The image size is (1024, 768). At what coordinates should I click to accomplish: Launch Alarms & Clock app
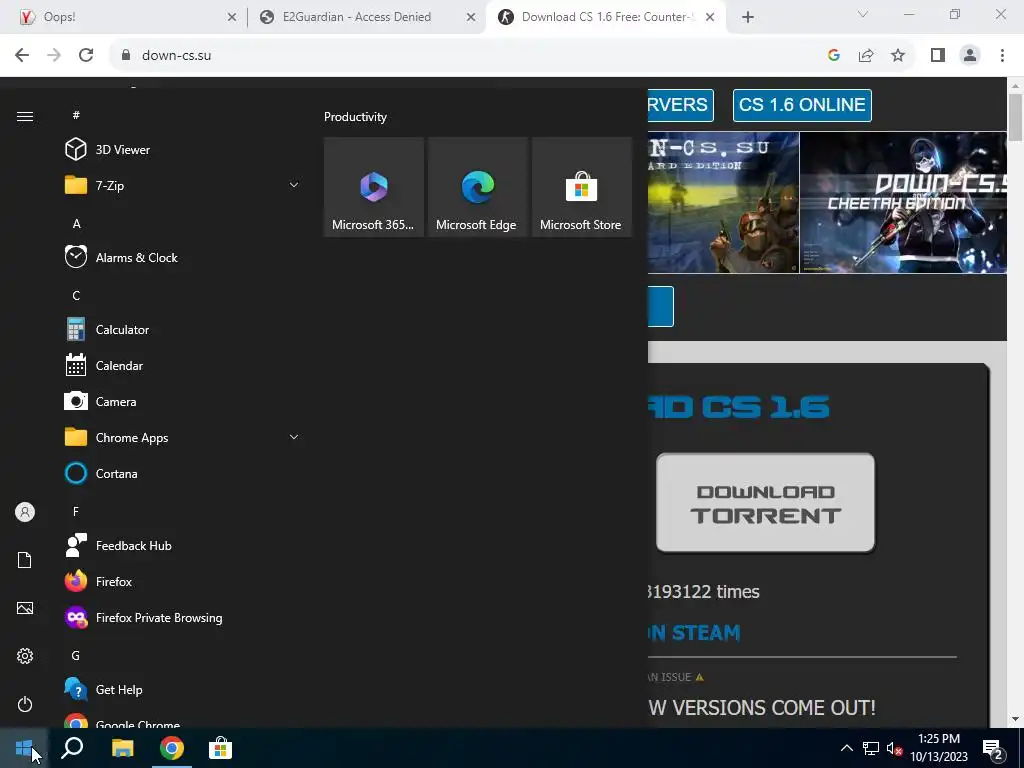[183, 257]
